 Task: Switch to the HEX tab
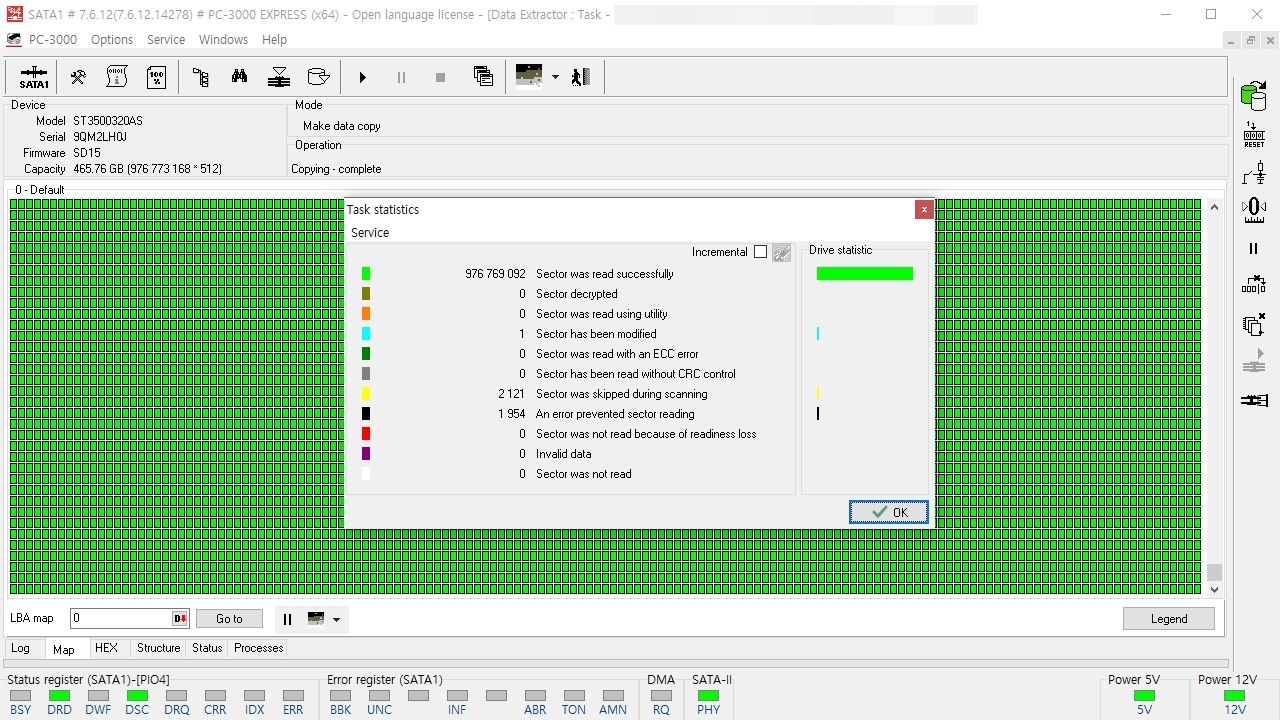[106, 648]
